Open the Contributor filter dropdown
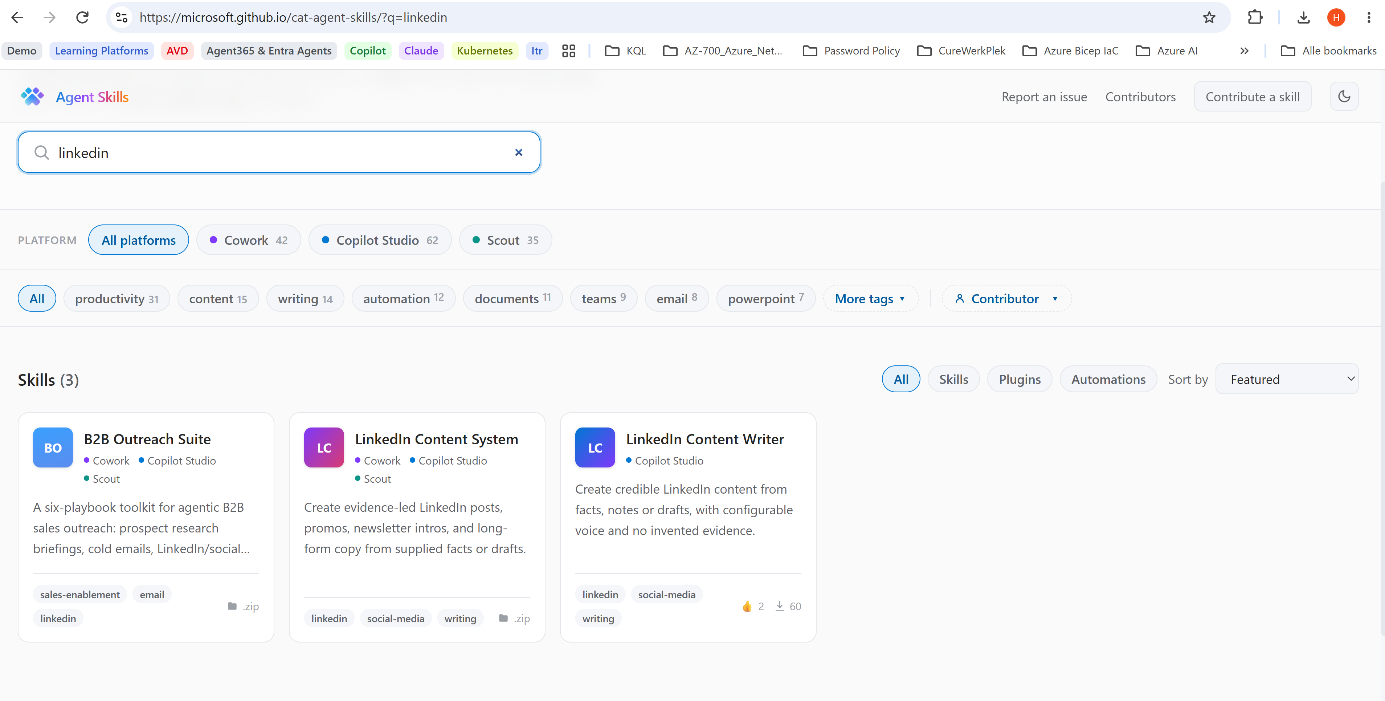This screenshot has height=701, width=1385. tap(1006, 298)
